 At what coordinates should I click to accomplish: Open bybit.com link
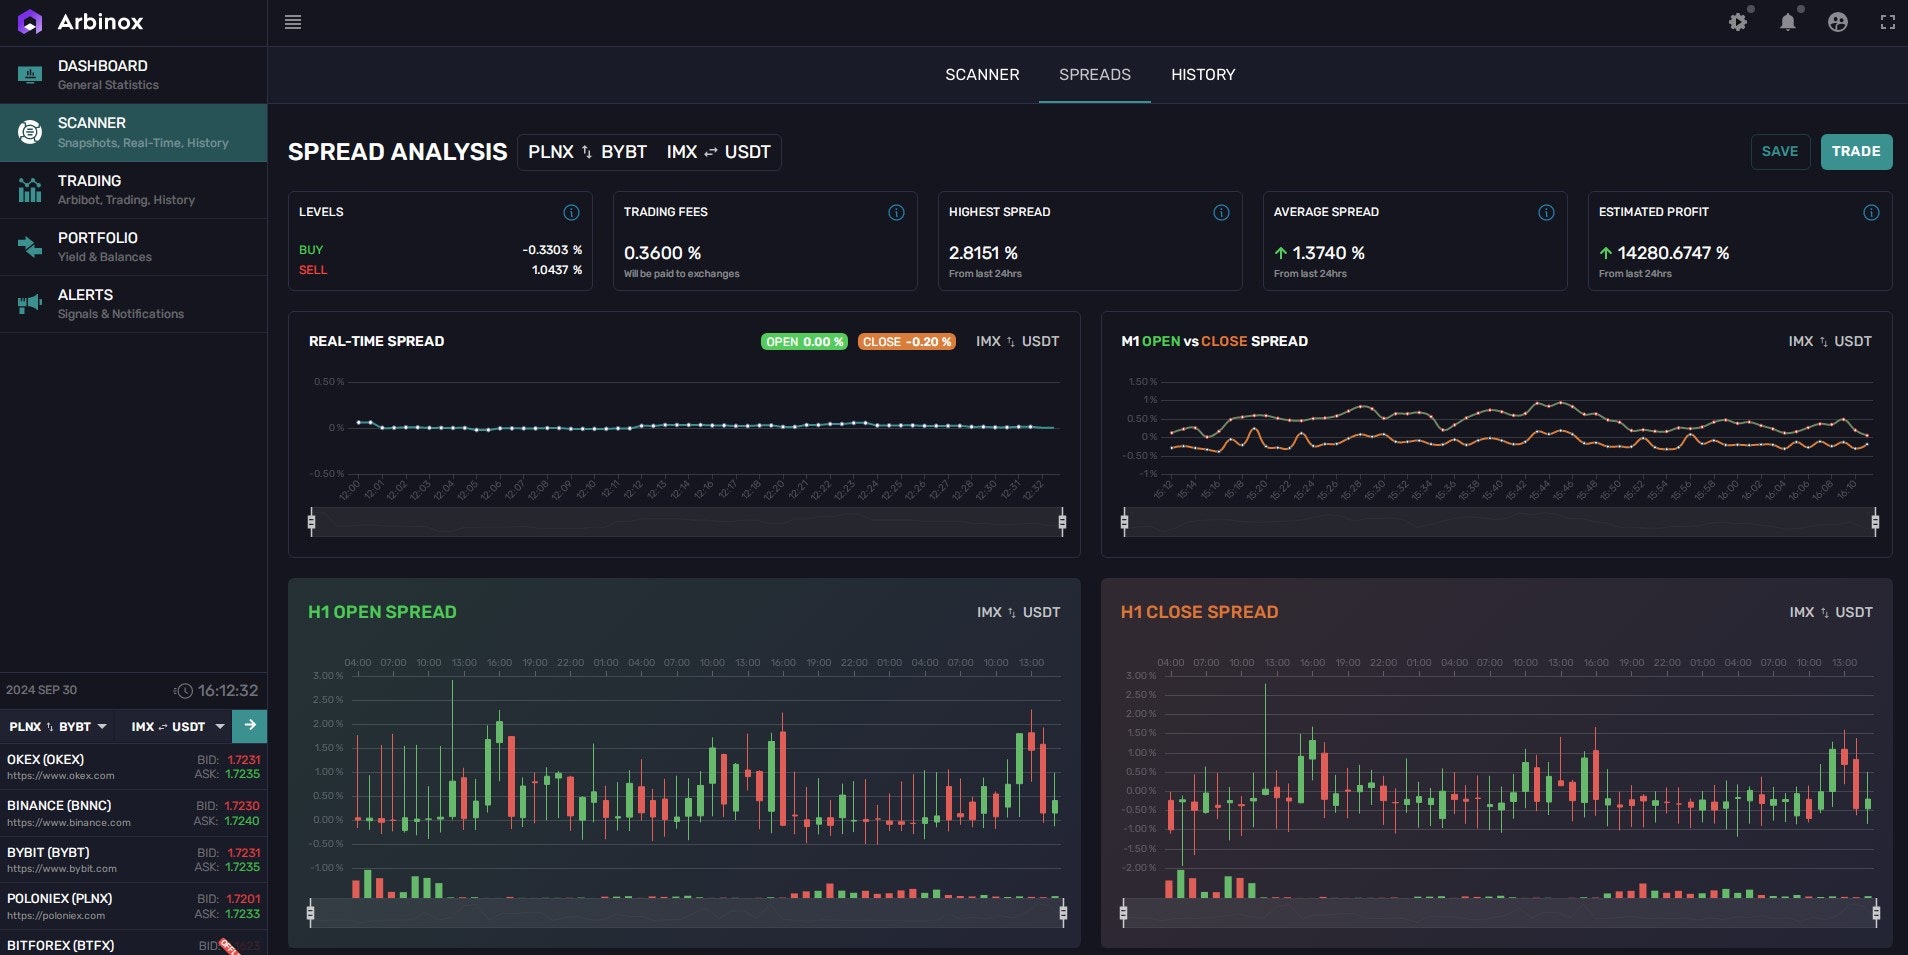pos(62,869)
